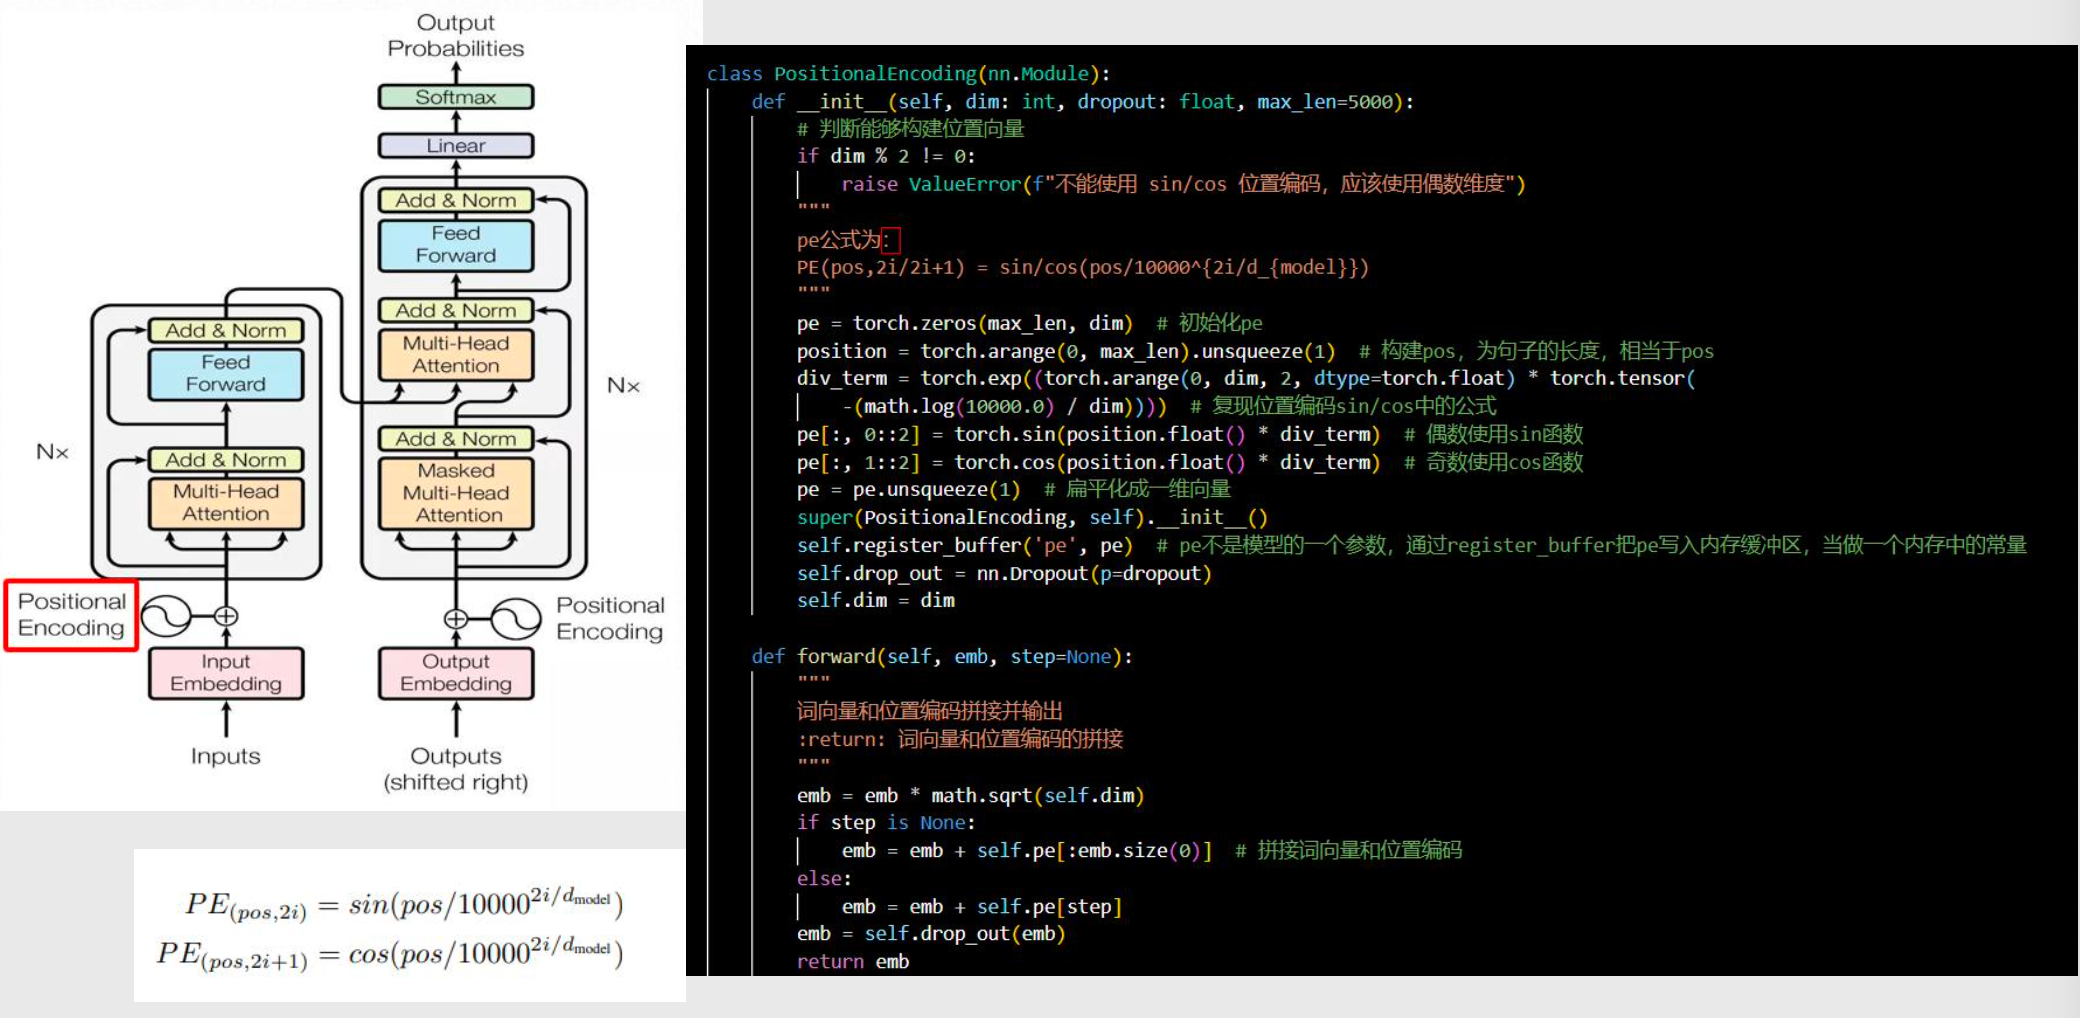
Task: Click the "self.drop_out = nn.Dropout(p=dropout)" line
Action: (1004, 574)
